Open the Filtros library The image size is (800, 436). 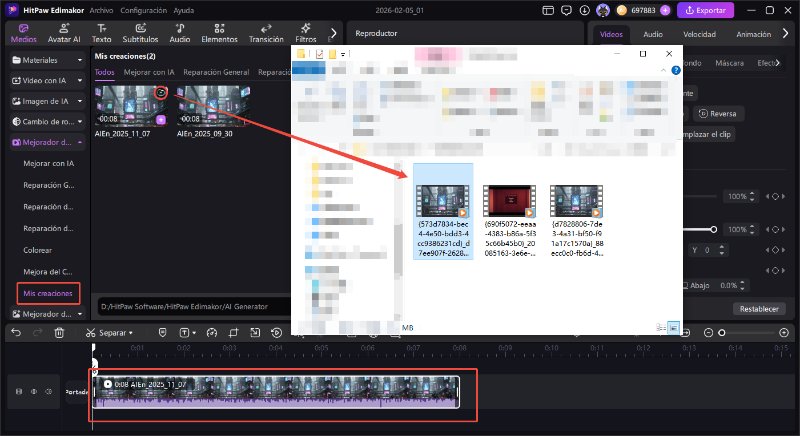click(306, 33)
